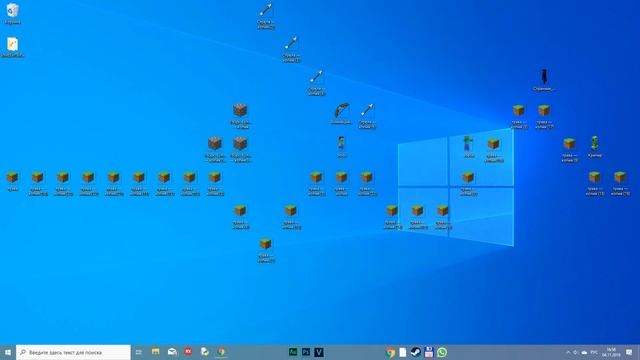640x360 pixels.
Task: Select the grass block beside the zombie
Action: (493, 149)
